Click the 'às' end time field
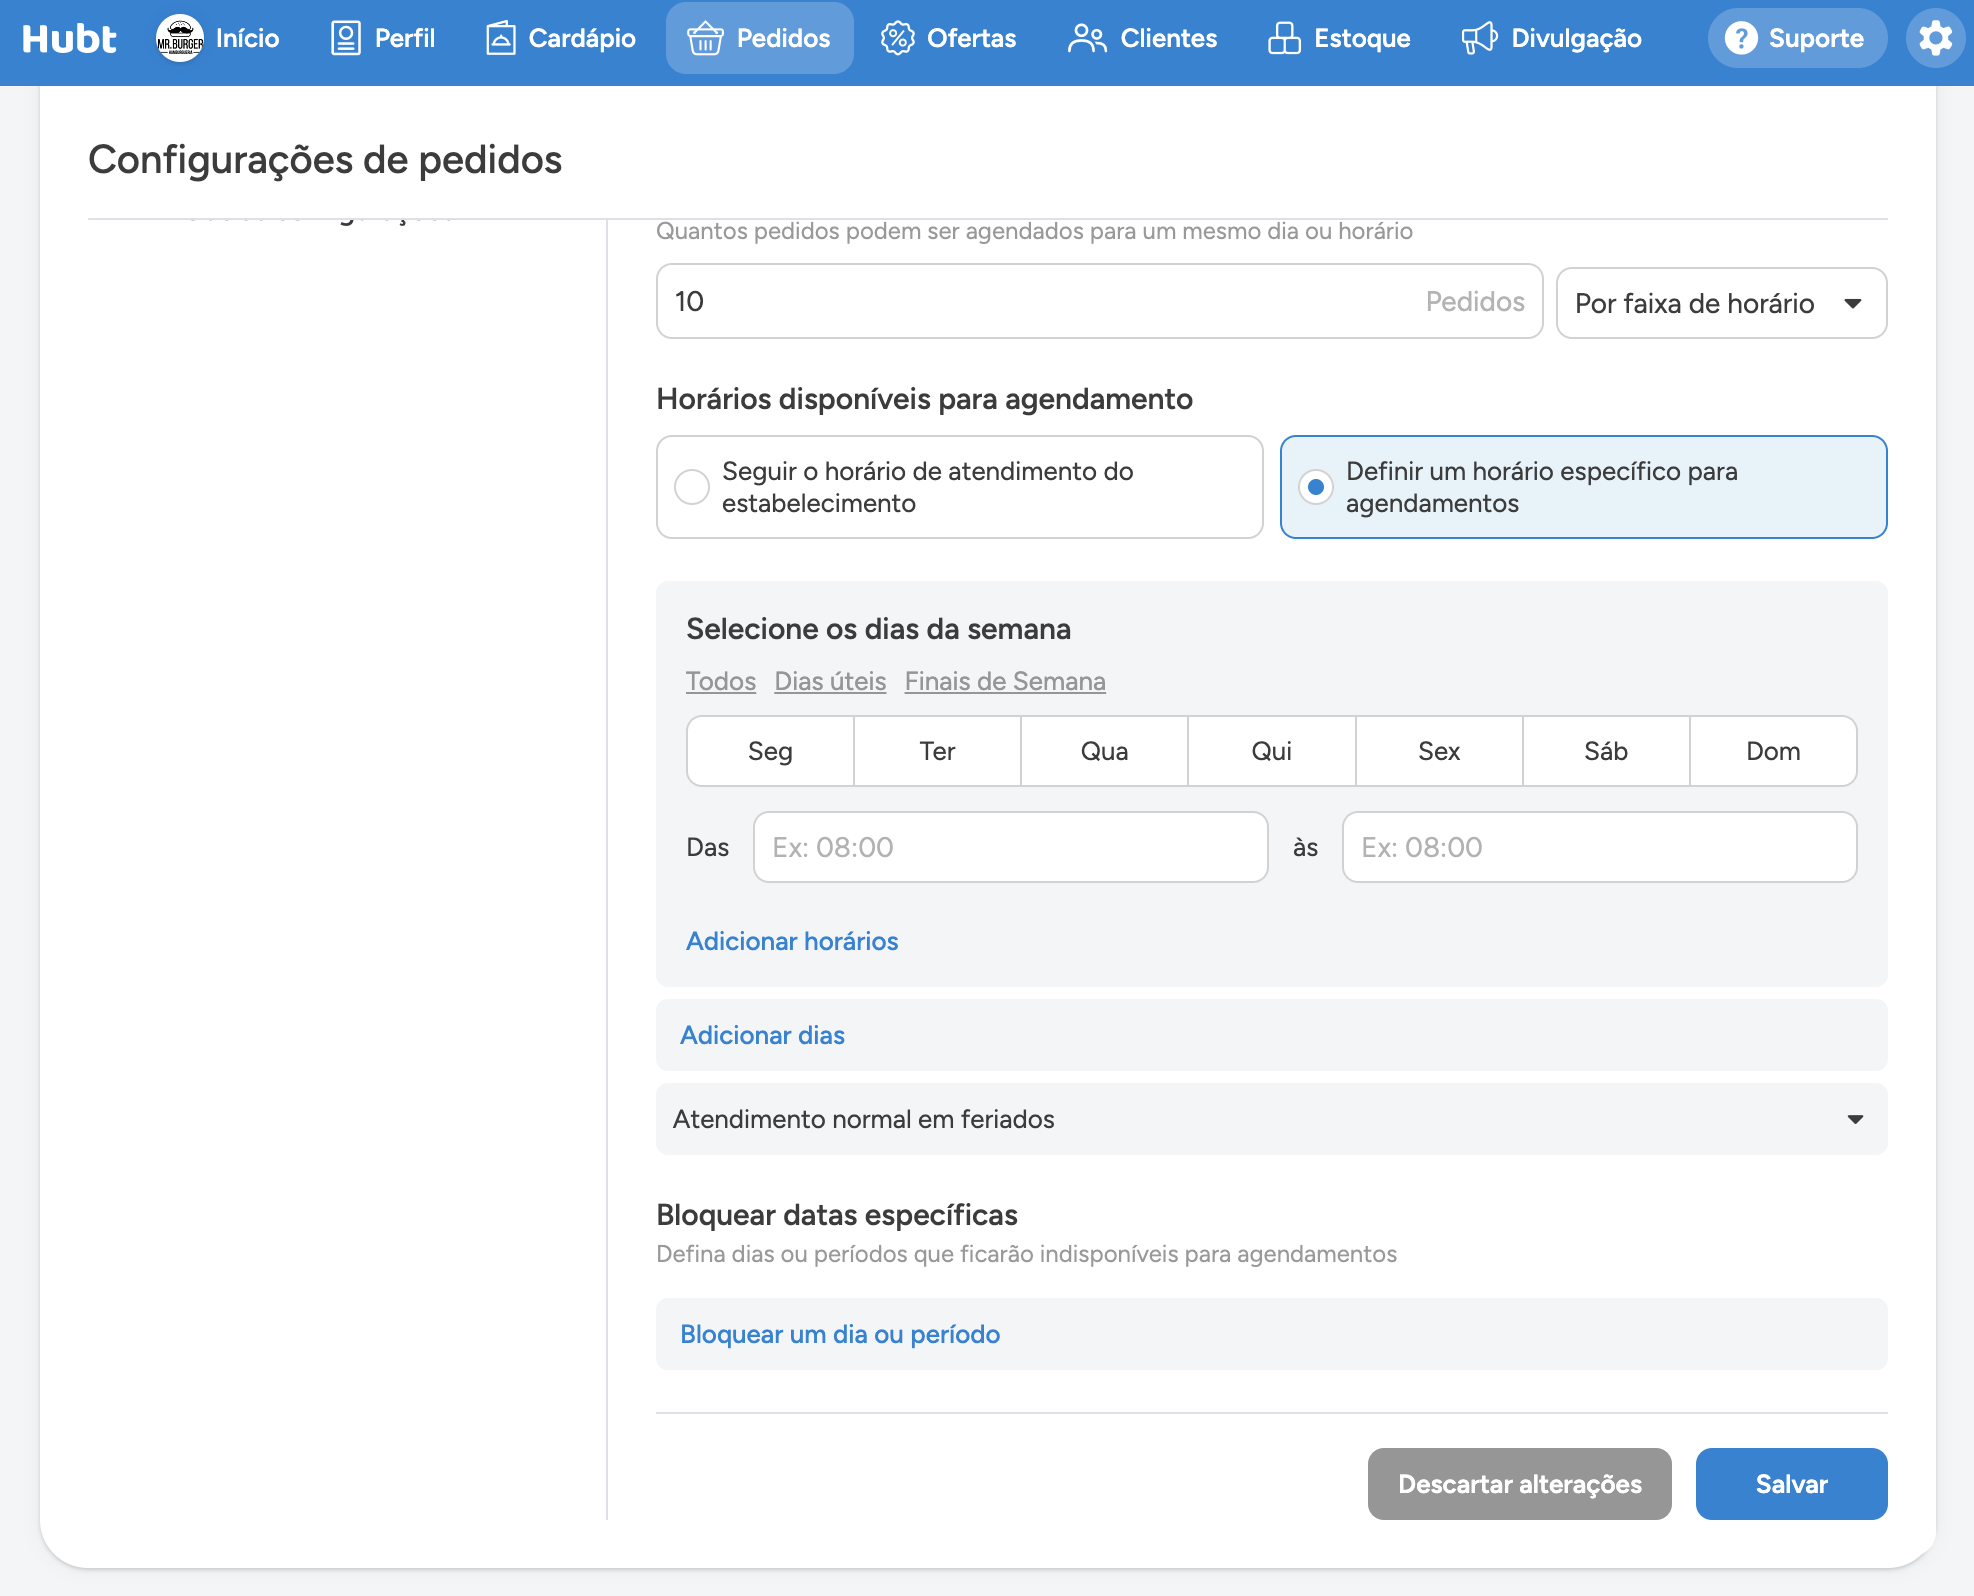Screen dimensions: 1974x1596 1599,847
